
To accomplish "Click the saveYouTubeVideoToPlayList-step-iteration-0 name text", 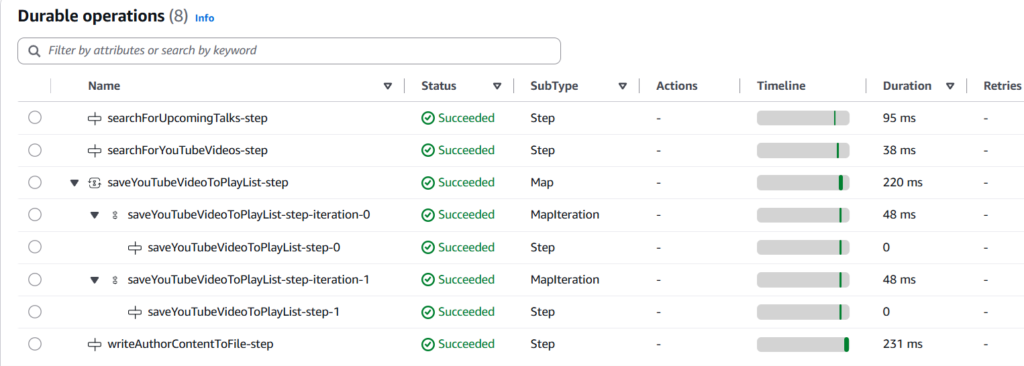I will (x=249, y=215).
